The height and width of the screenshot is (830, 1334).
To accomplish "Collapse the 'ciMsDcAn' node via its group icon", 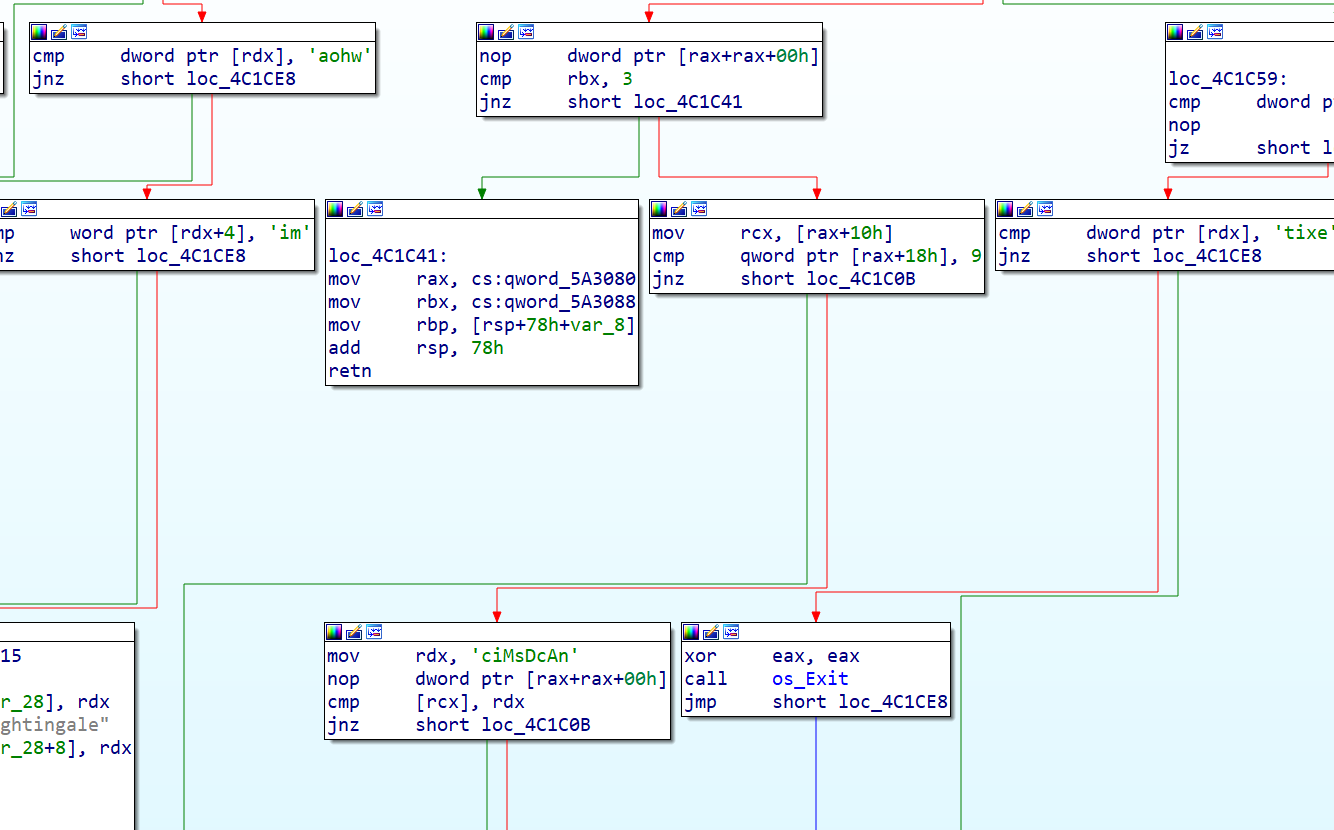I will (374, 631).
